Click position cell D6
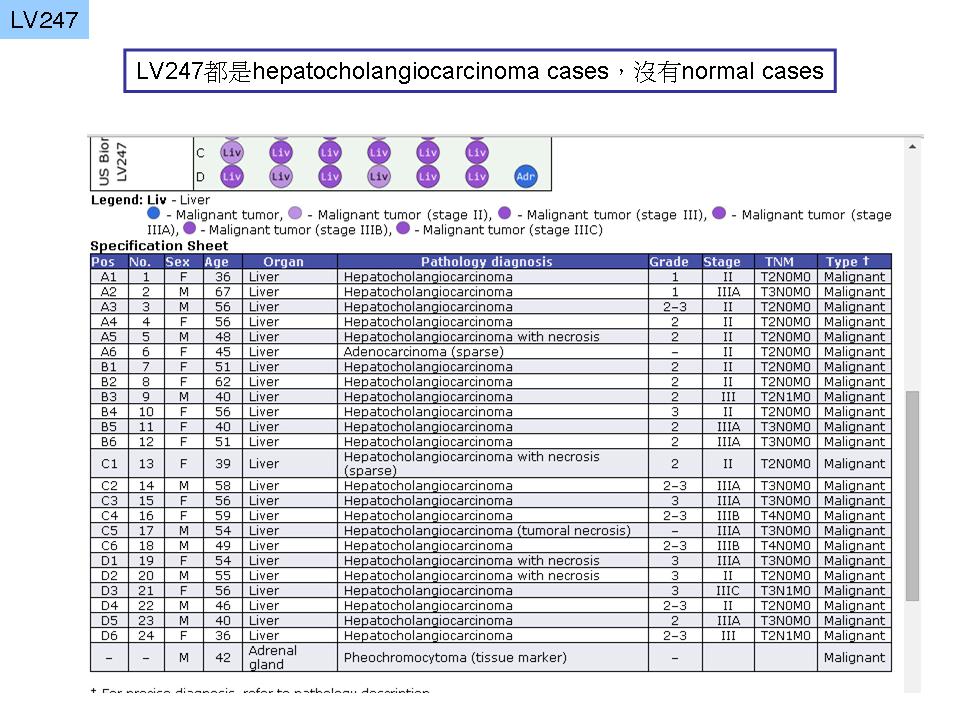 click(x=109, y=636)
